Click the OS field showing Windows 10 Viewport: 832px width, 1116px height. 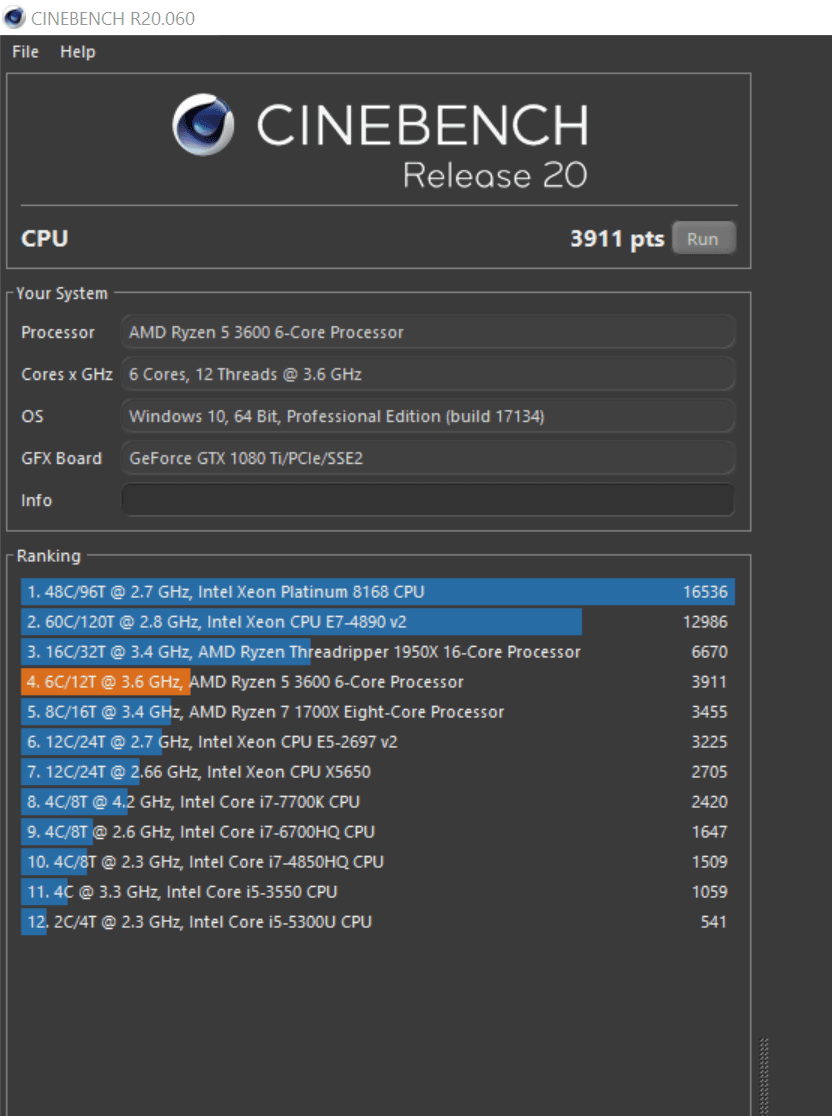[427, 416]
